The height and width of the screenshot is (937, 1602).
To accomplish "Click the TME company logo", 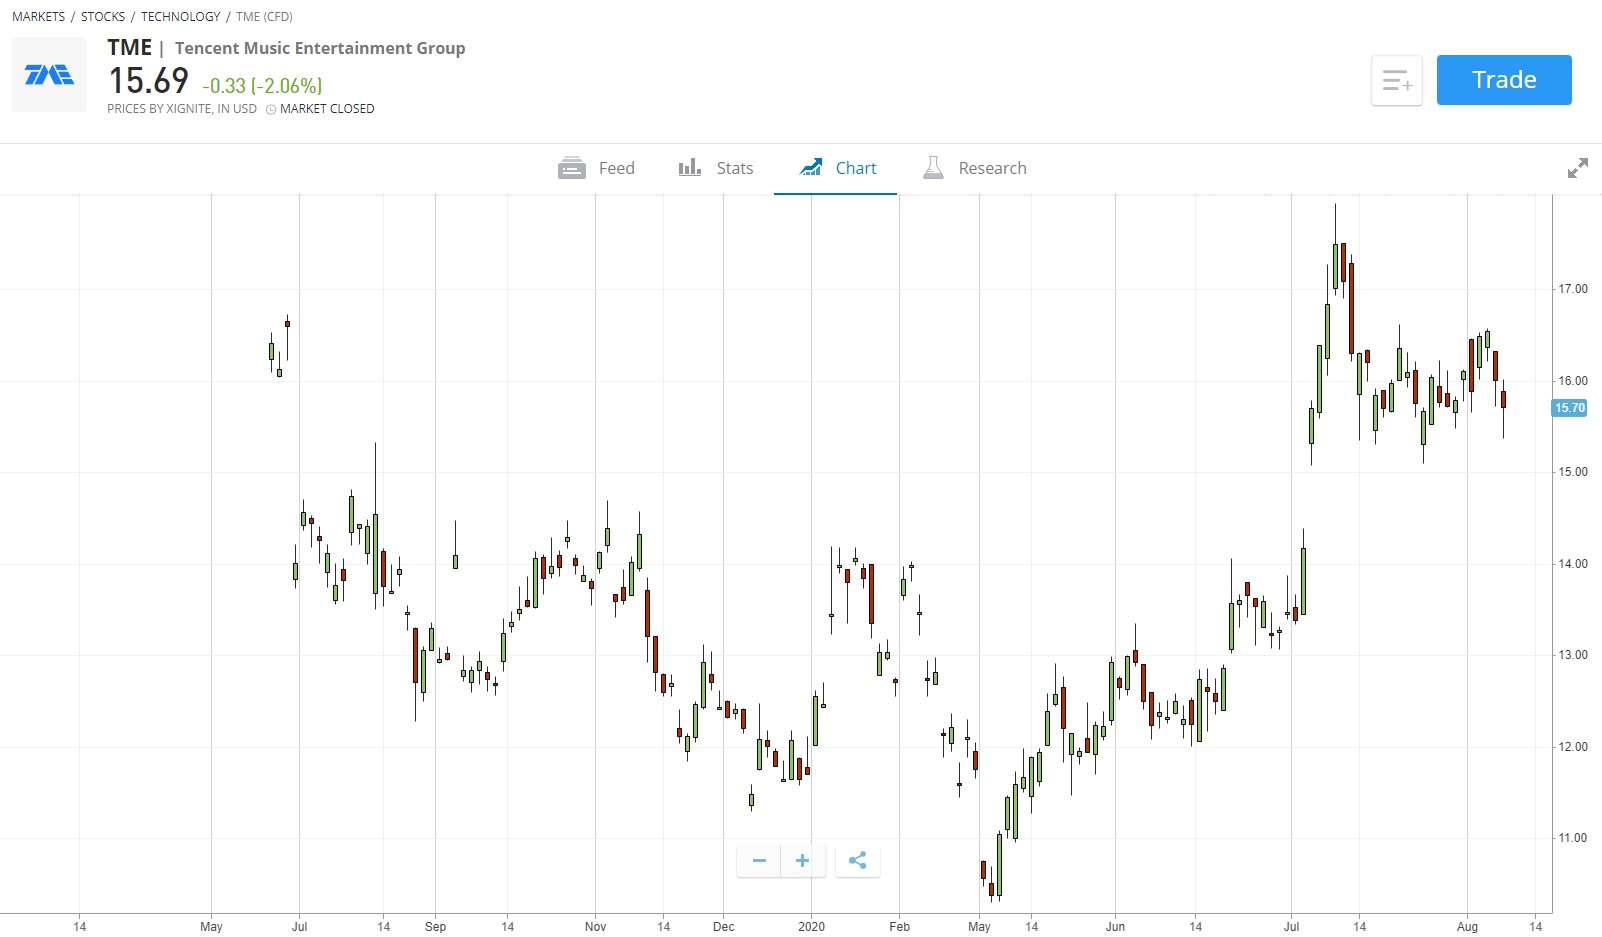I will point(49,75).
